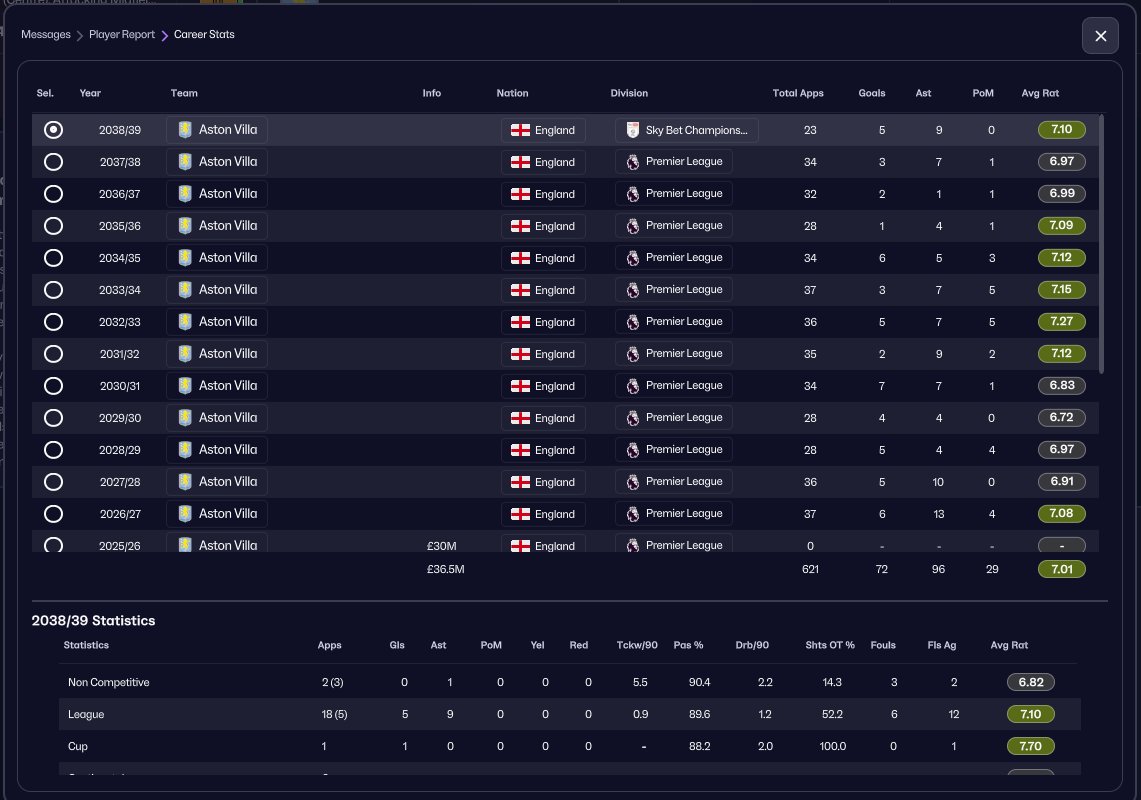Click Aston Villa crest in 2032/33 row
Screen dimensions: 1141x800
click(x=185, y=322)
